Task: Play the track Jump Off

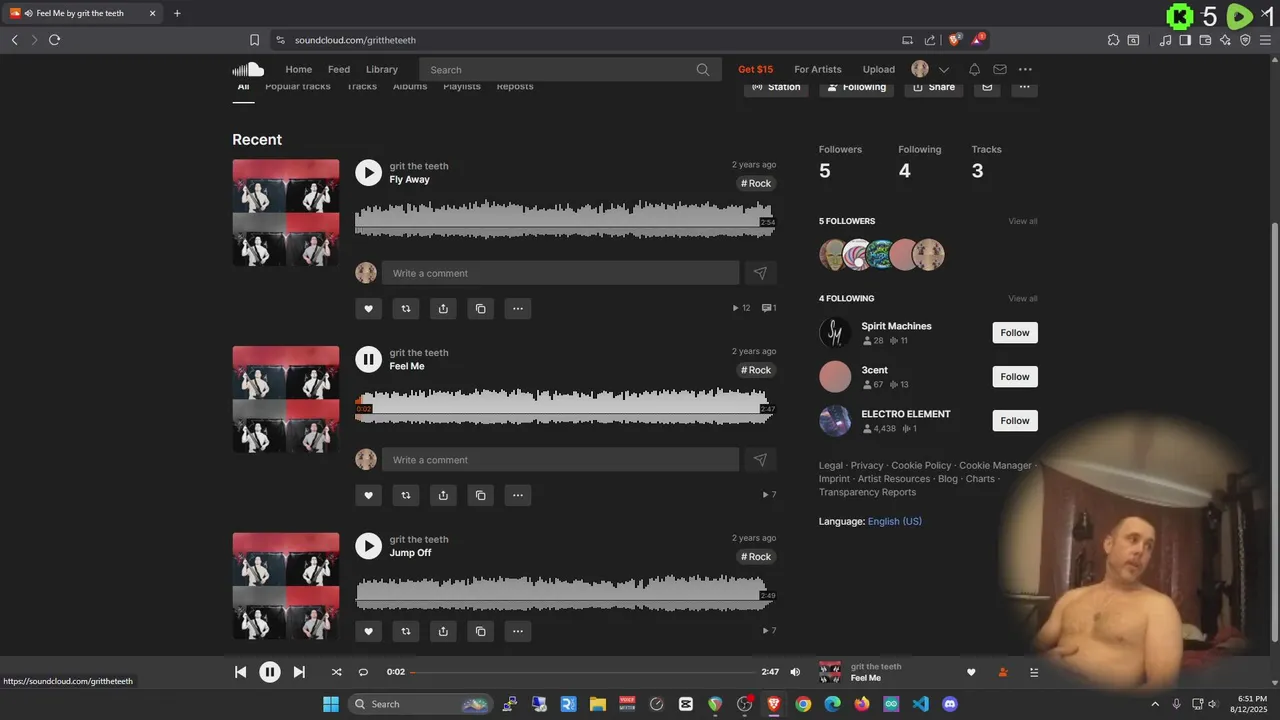Action: (x=368, y=546)
